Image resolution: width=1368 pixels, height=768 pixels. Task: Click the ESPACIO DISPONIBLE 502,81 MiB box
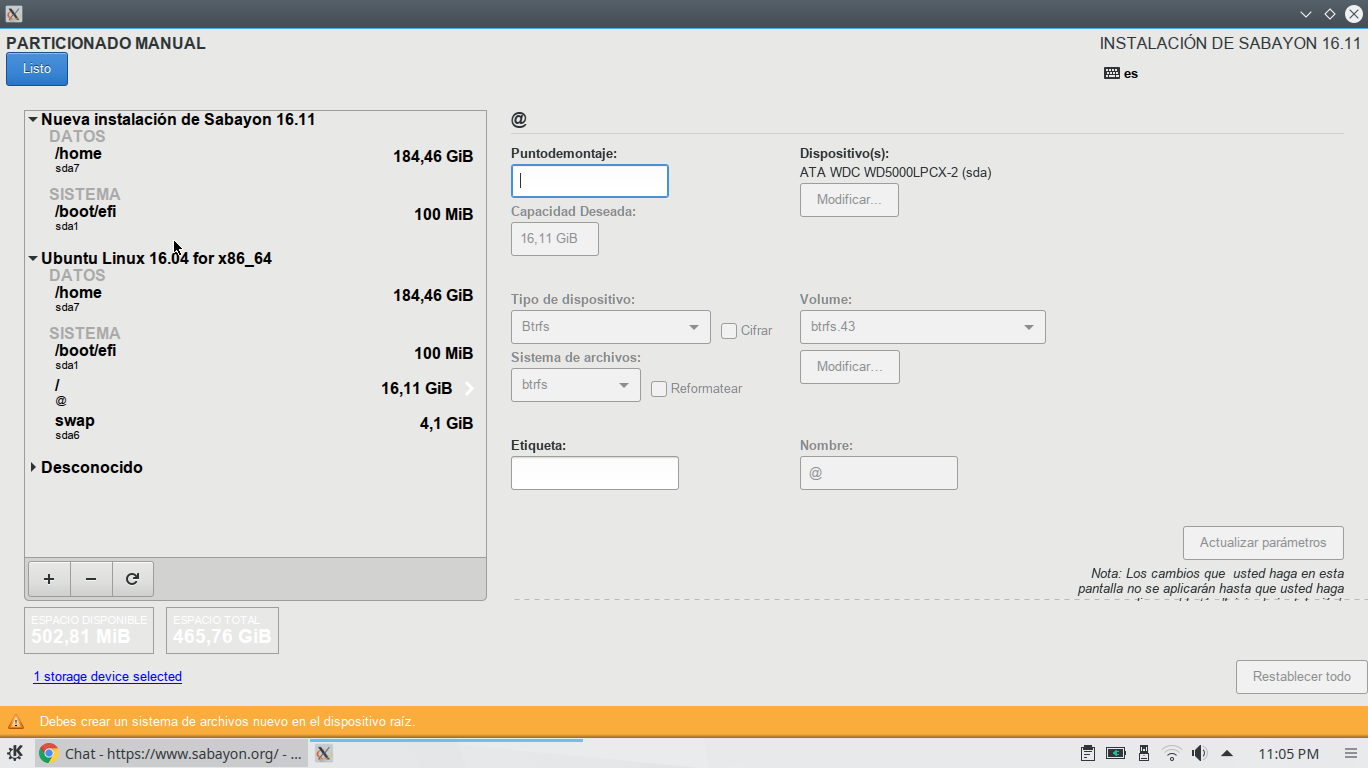(89, 630)
